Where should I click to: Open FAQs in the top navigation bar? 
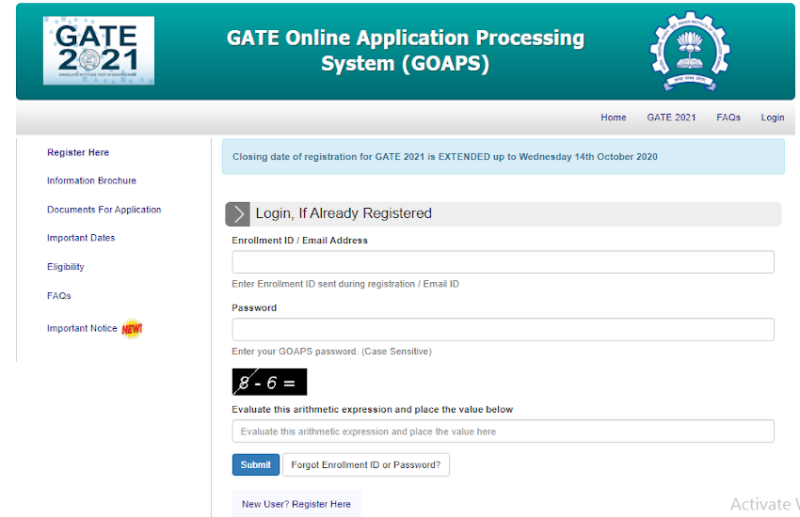728,118
